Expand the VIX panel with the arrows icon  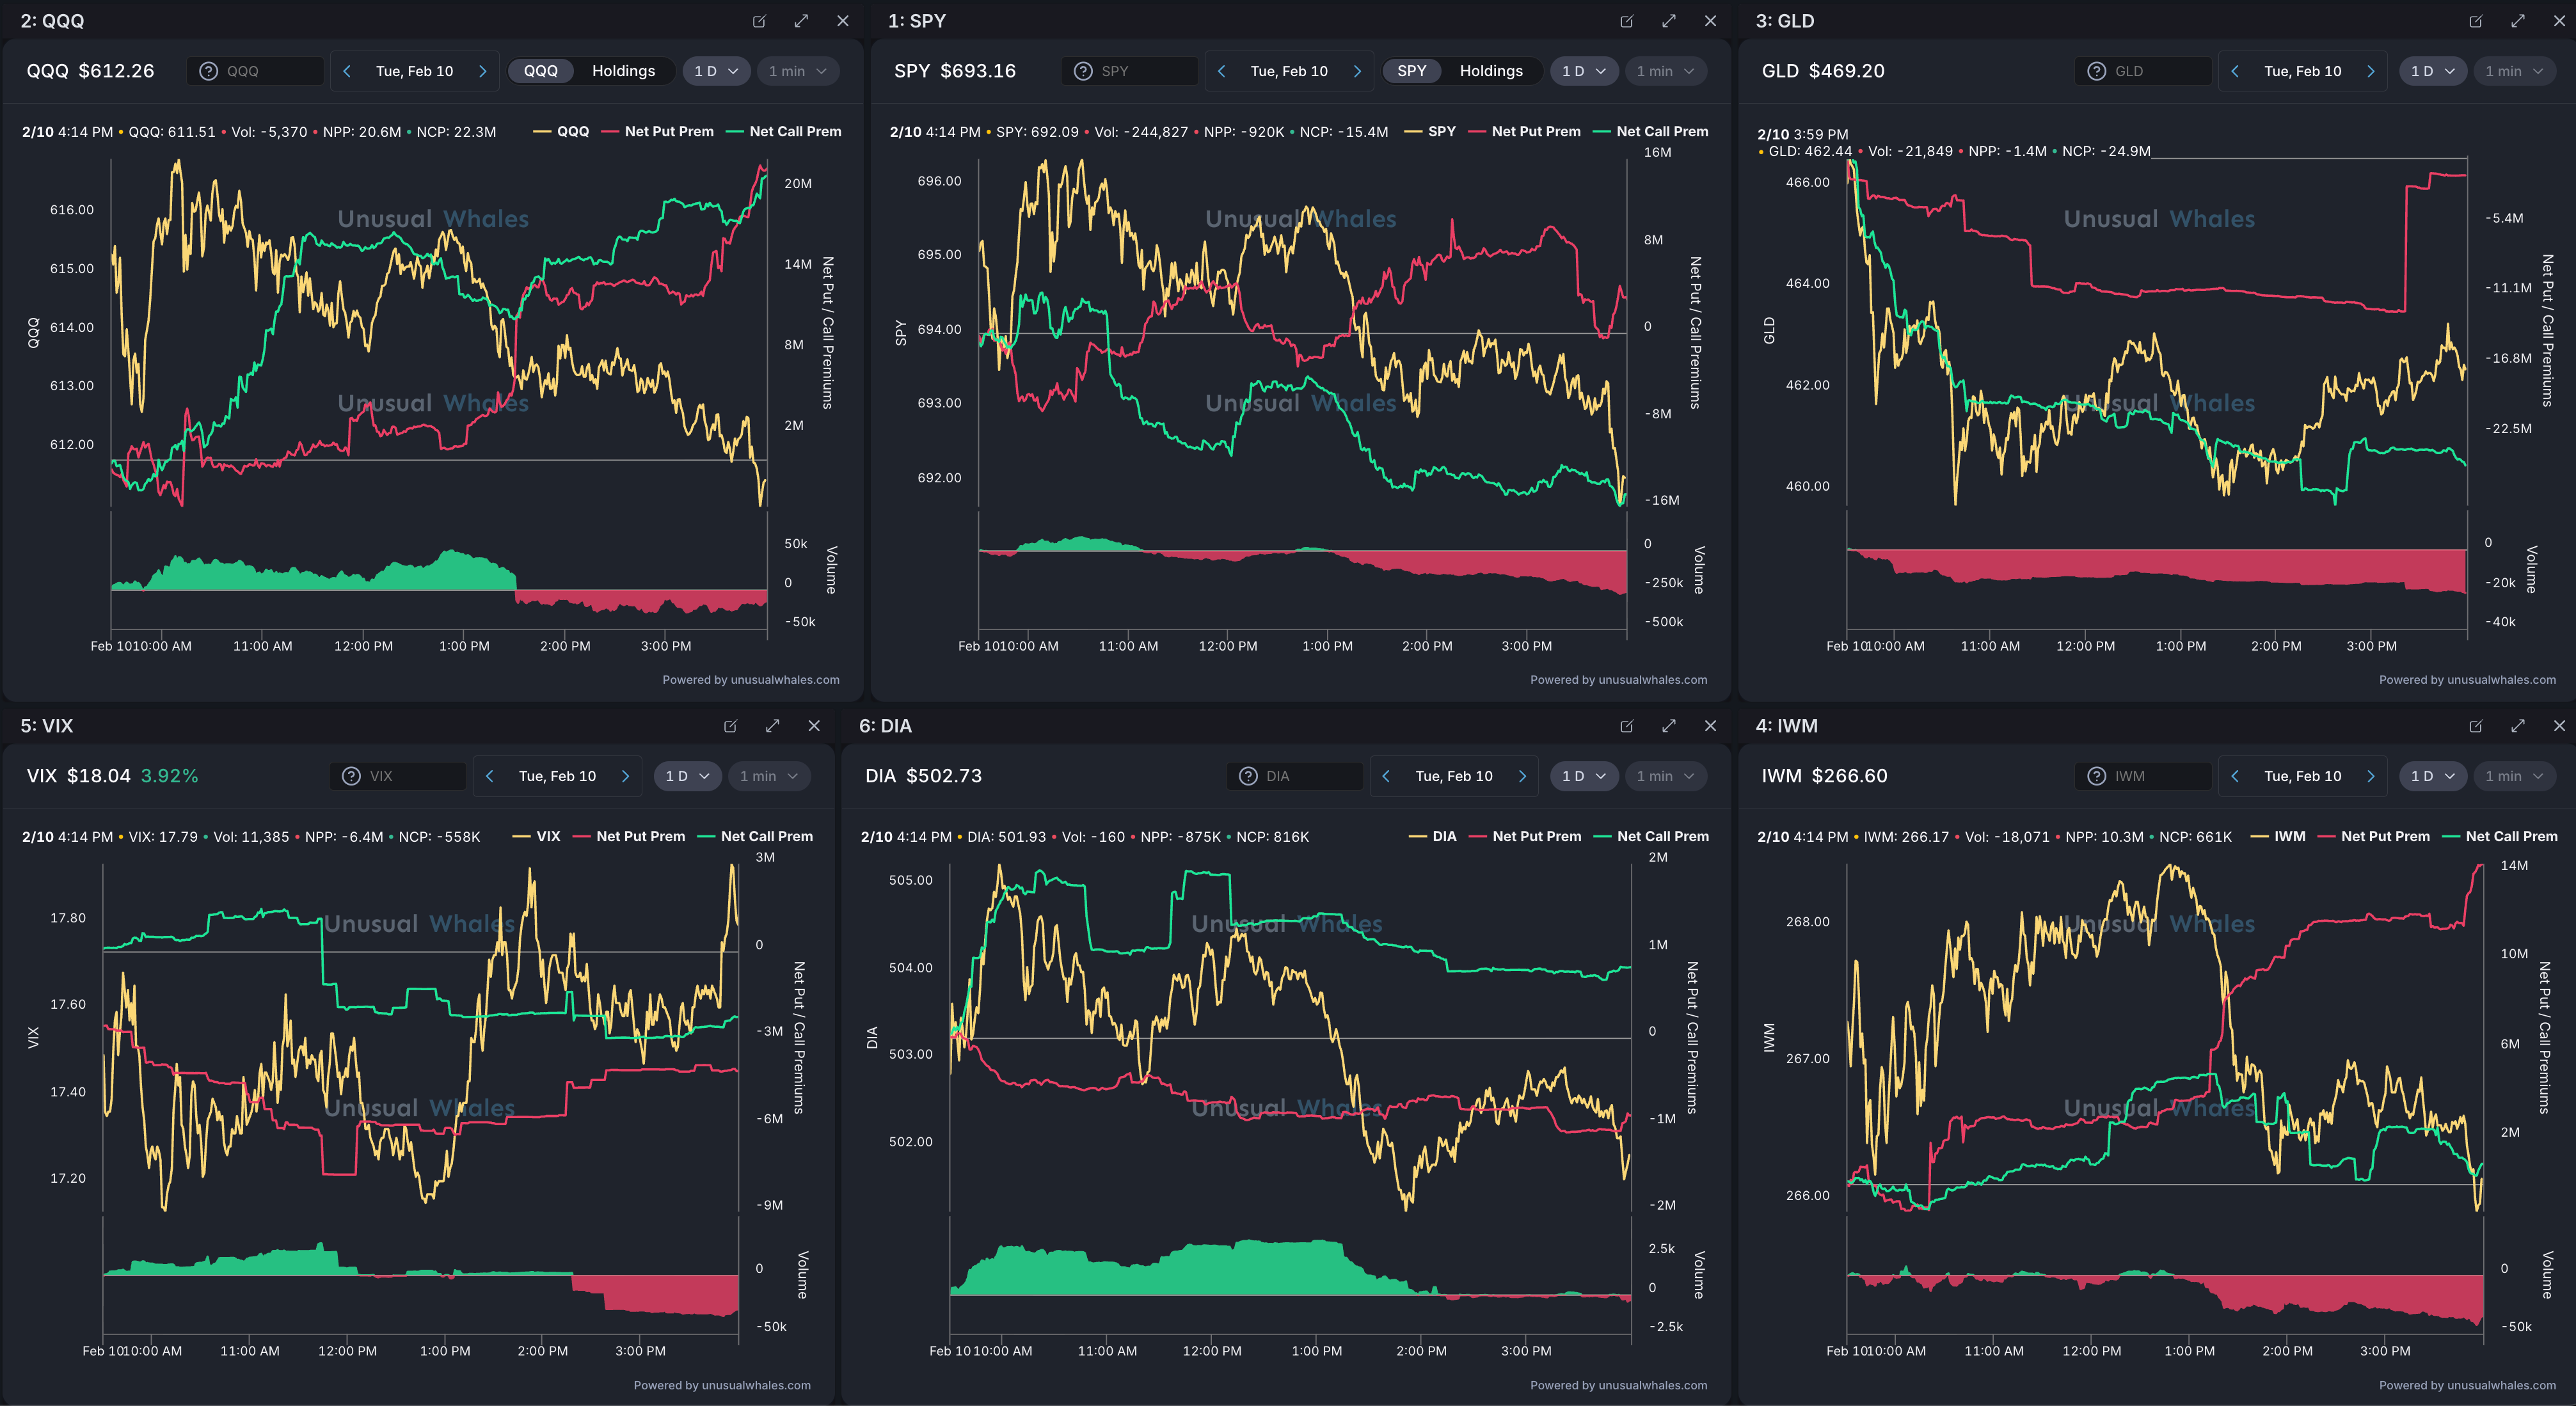tap(772, 726)
